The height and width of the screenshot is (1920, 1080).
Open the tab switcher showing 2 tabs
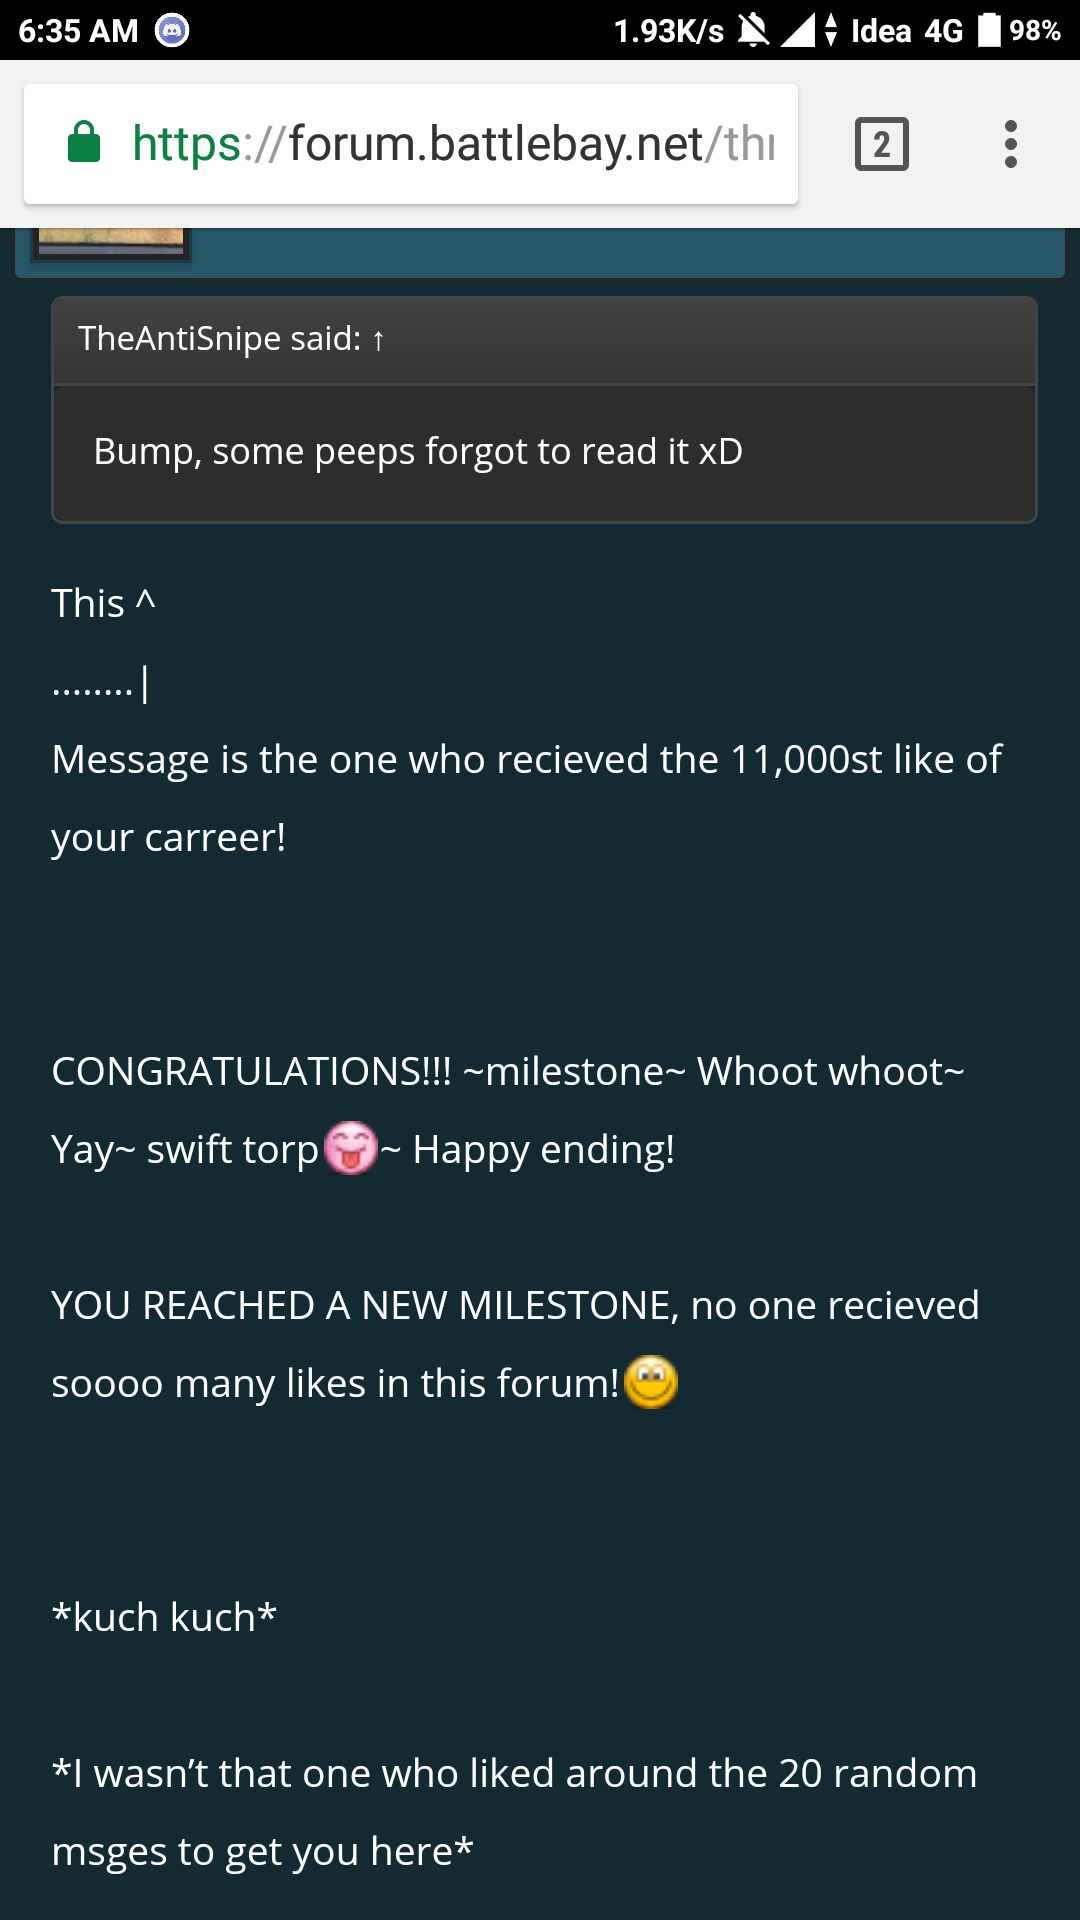881,144
